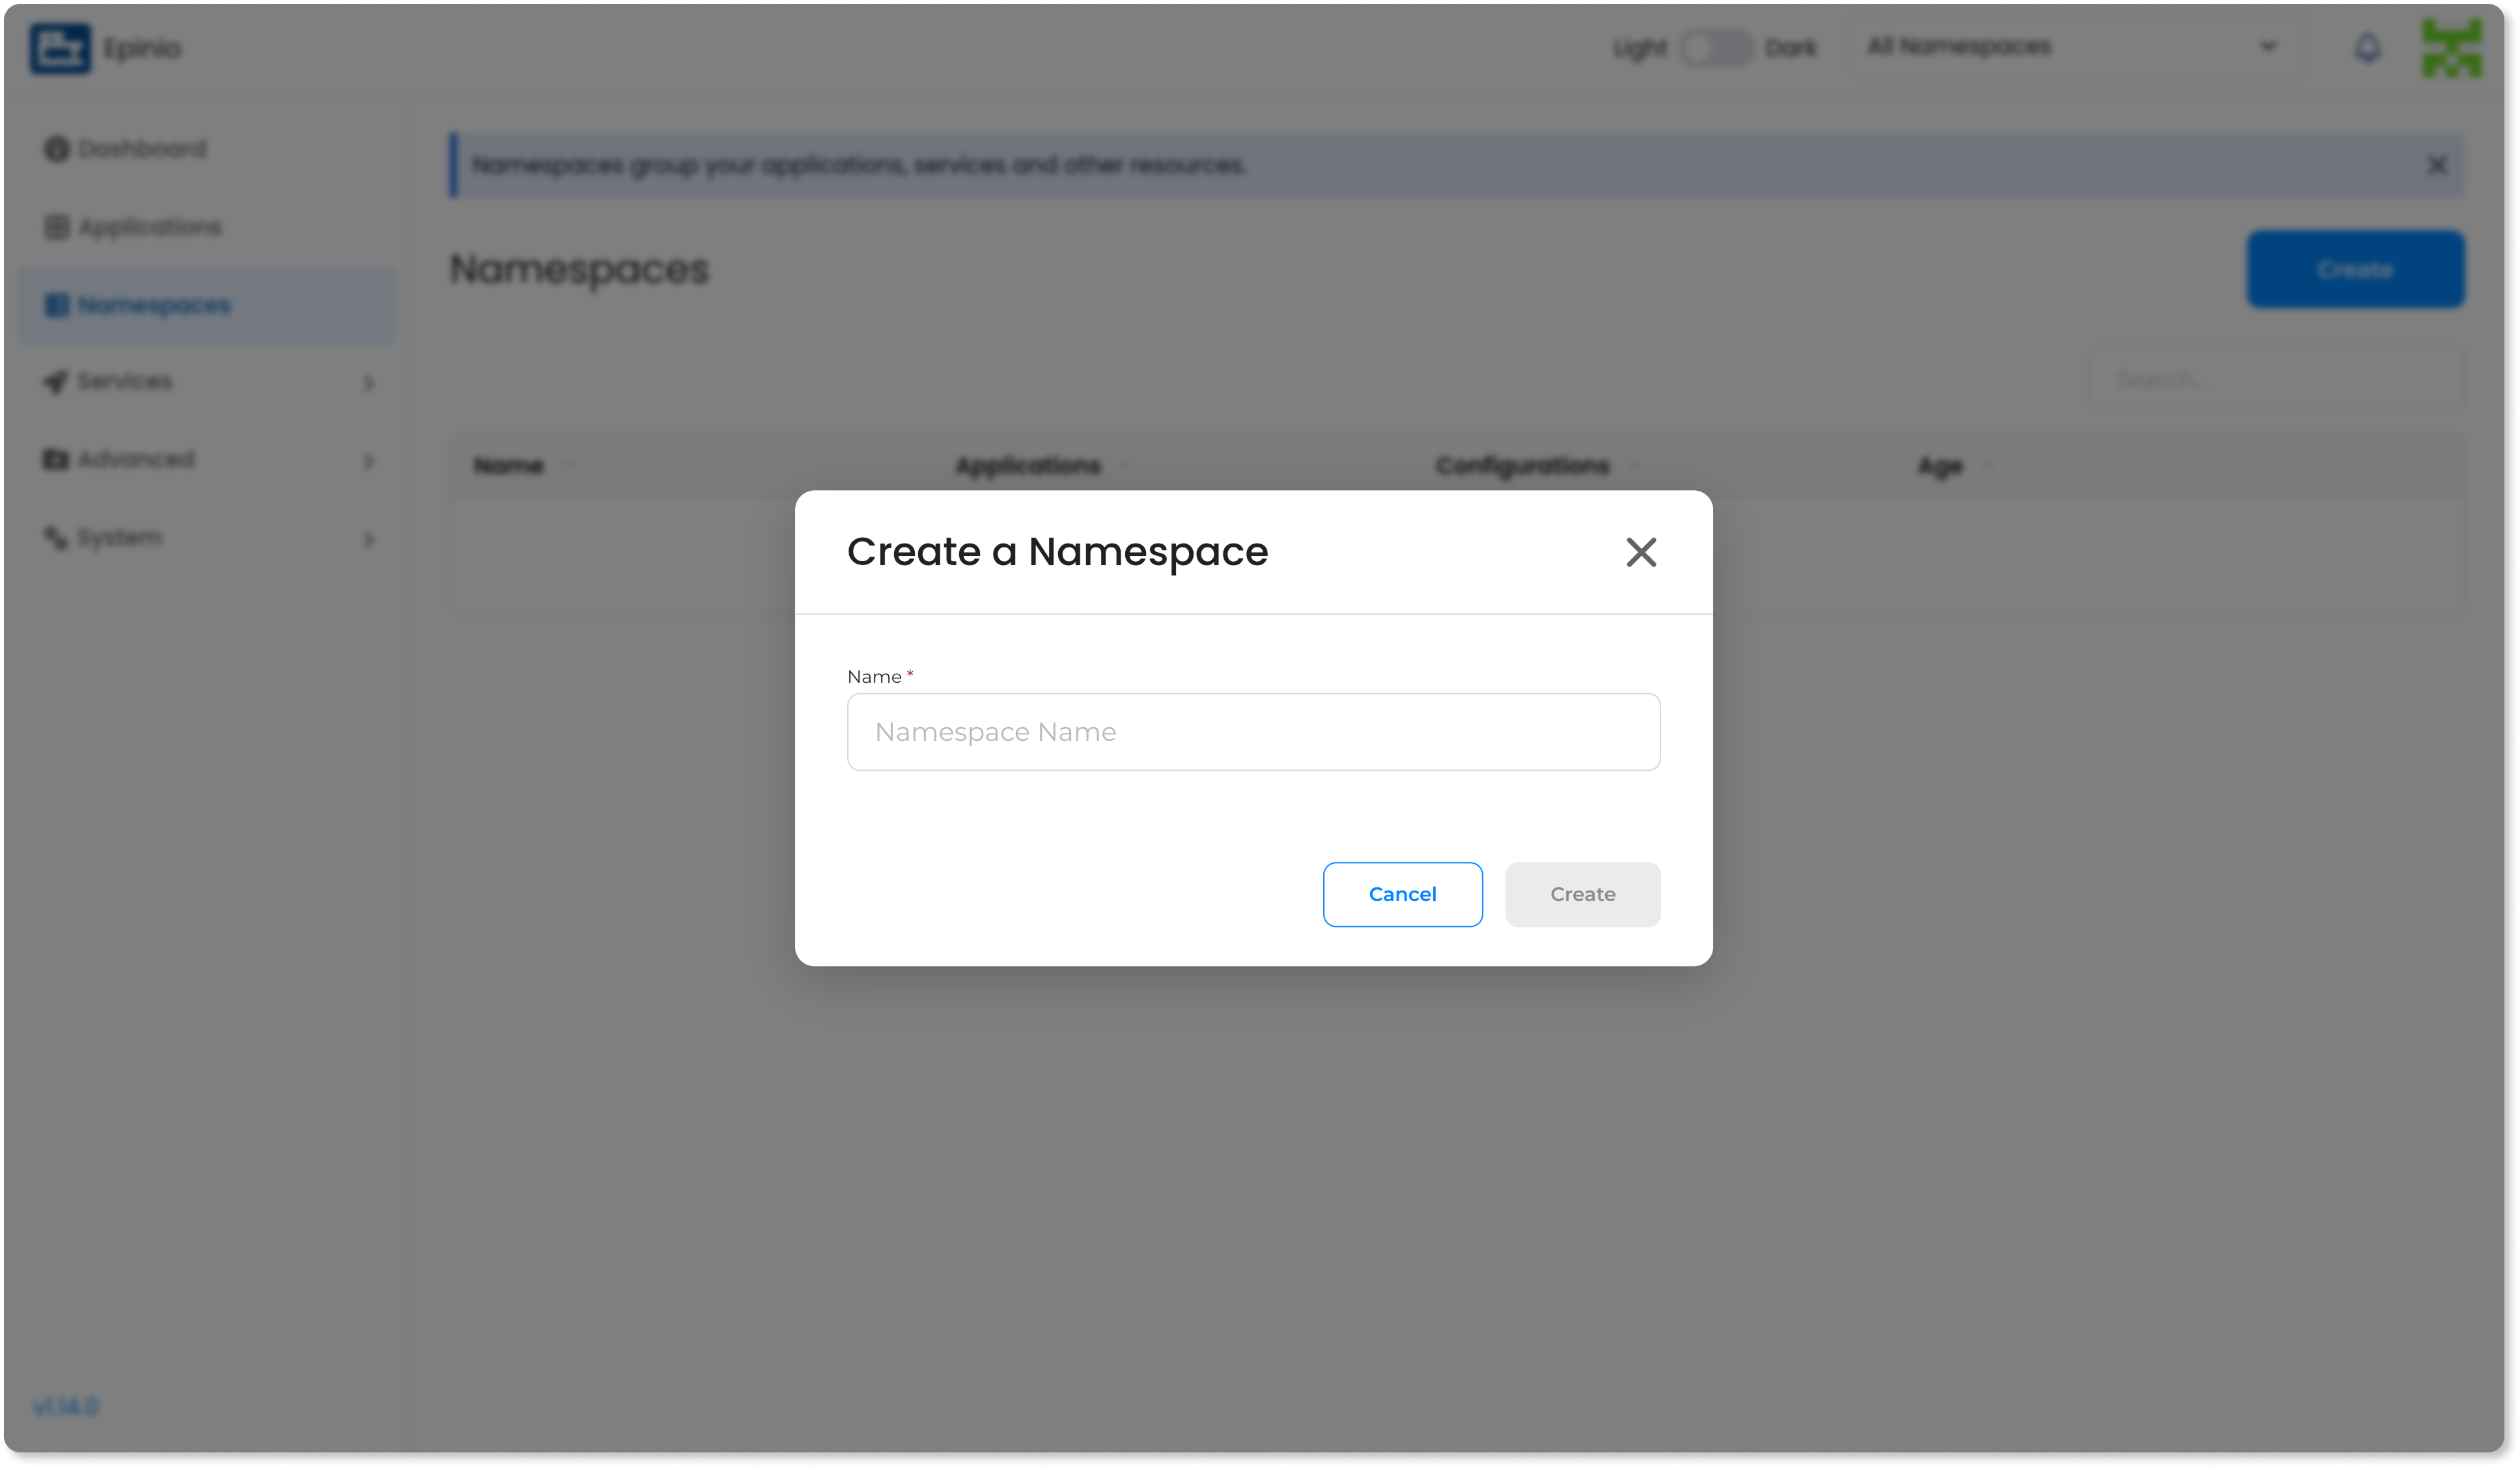This screenshot has width=2520, height=1468.
Task: Click the Dashboard sidebar icon
Action: [x=56, y=149]
